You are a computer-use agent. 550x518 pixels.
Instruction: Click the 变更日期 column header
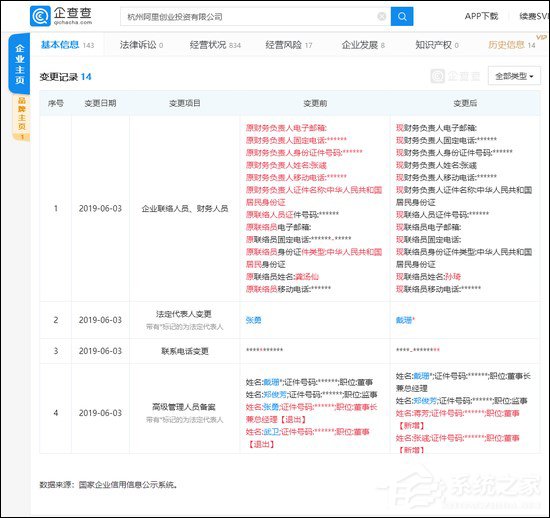100,103
